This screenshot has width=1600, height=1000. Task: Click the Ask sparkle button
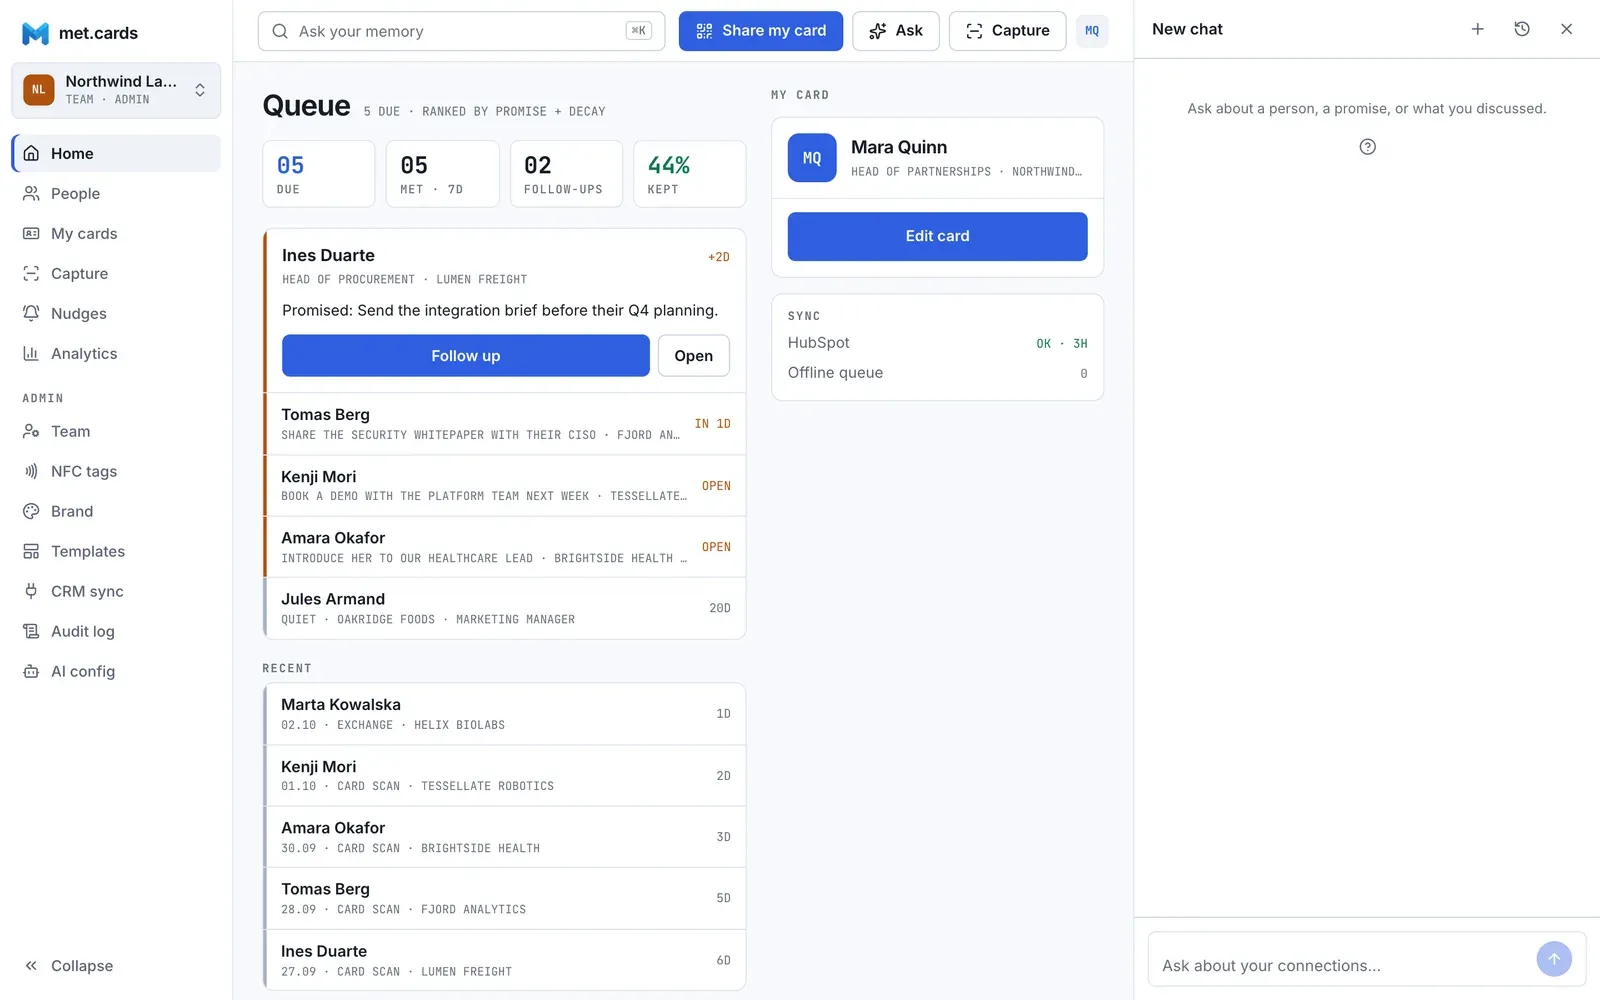click(x=896, y=31)
